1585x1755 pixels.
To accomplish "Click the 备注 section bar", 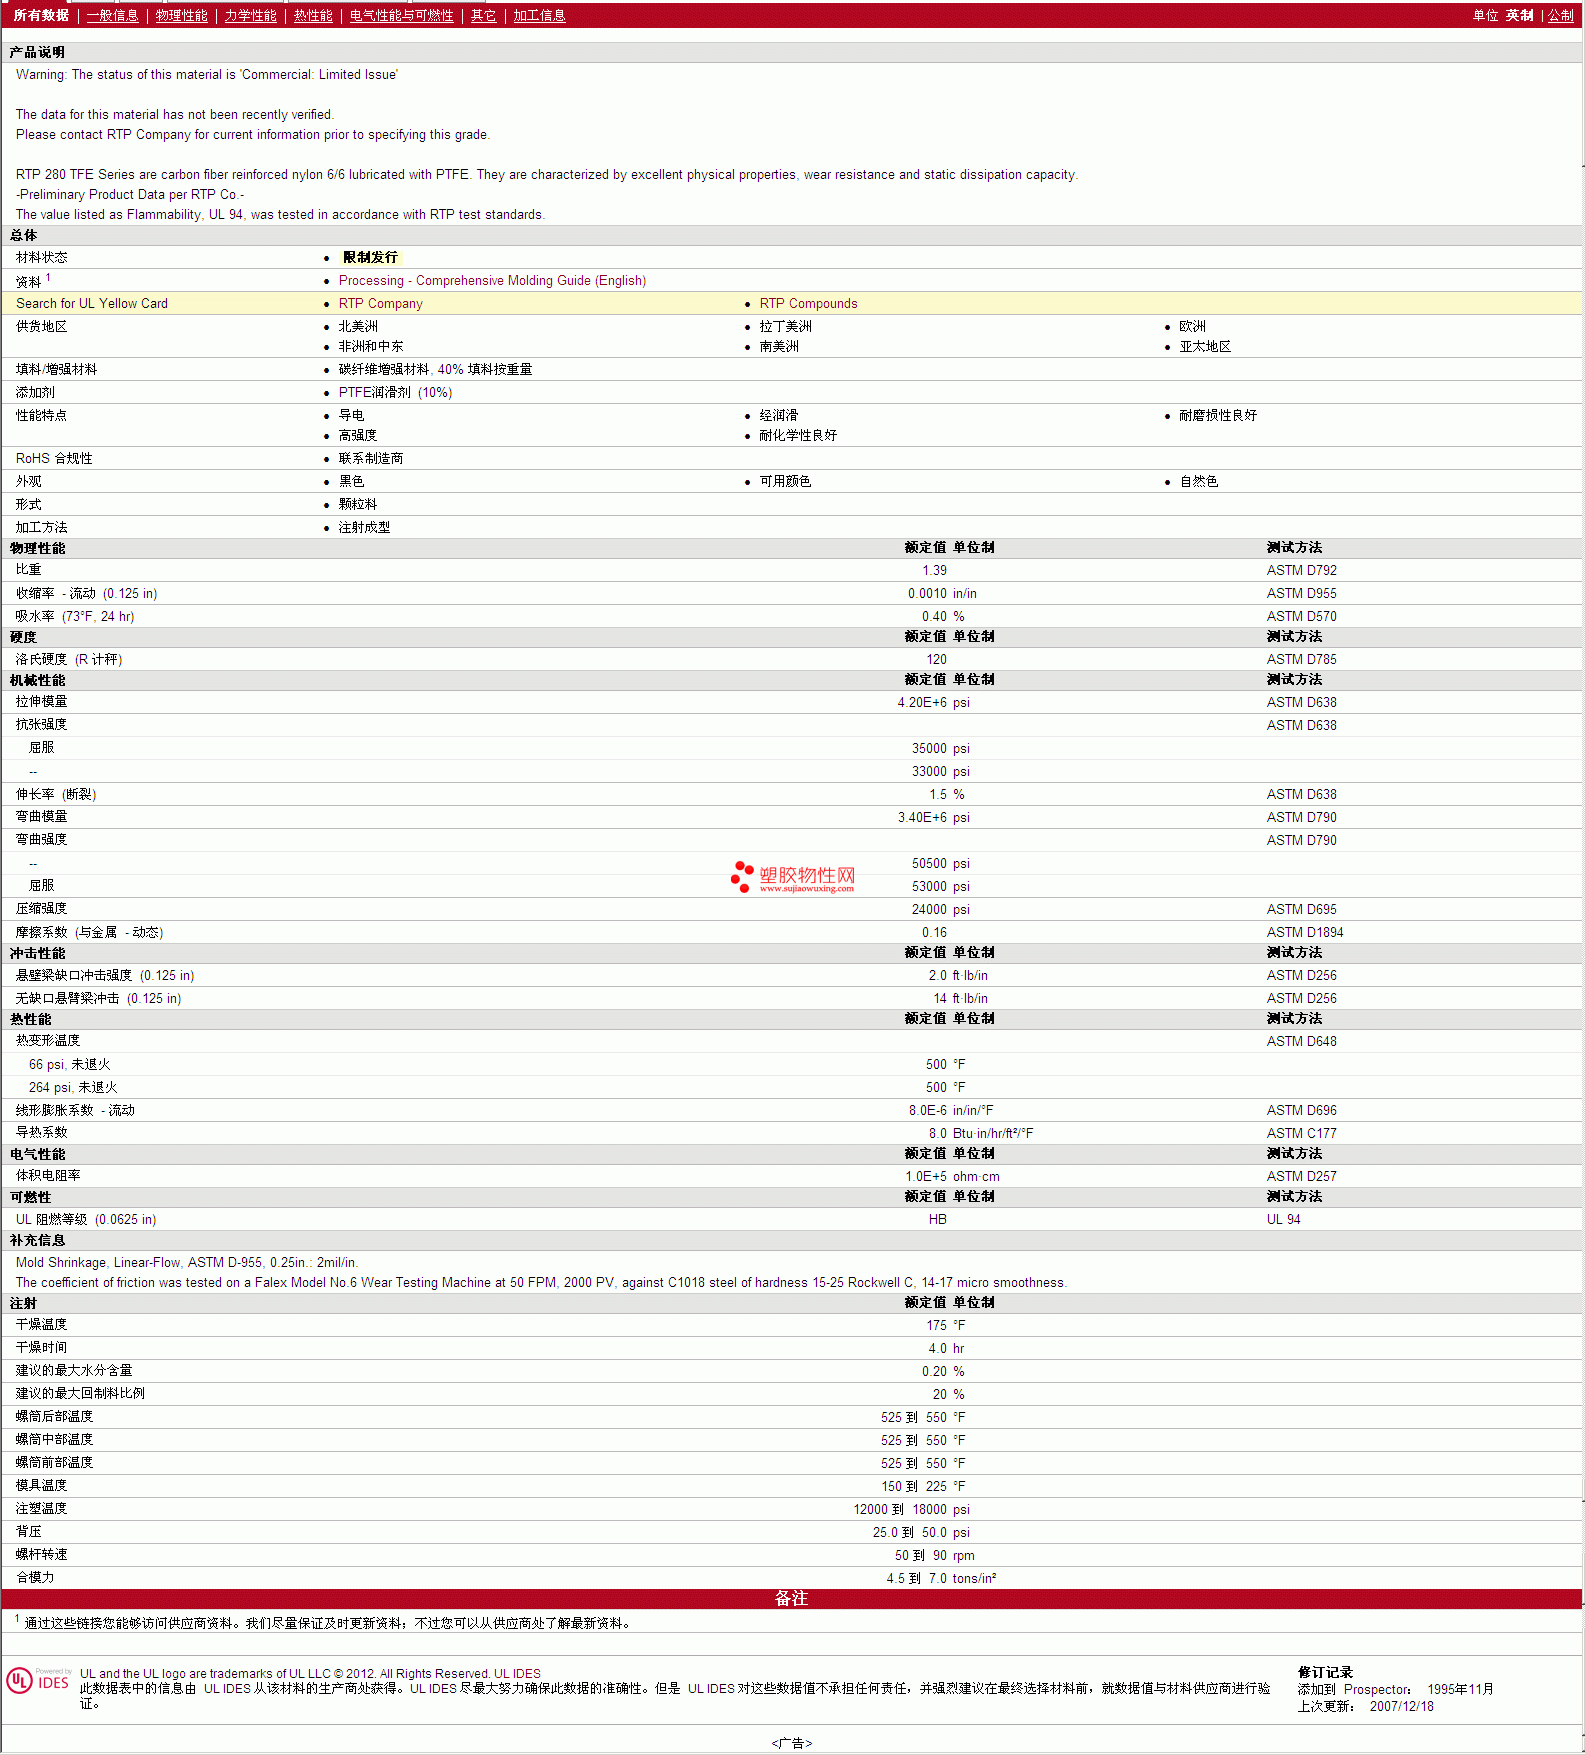I will point(792,1598).
